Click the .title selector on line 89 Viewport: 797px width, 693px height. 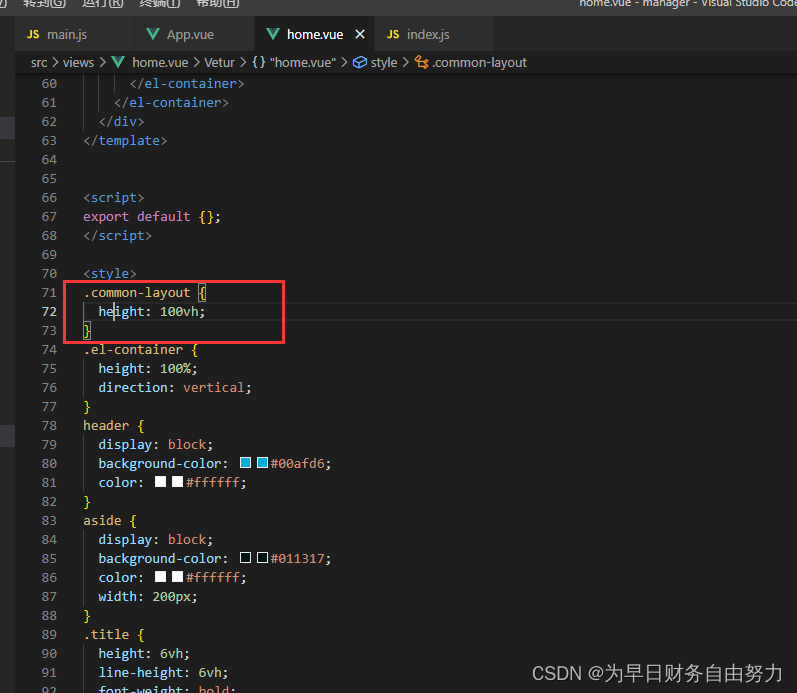point(106,635)
